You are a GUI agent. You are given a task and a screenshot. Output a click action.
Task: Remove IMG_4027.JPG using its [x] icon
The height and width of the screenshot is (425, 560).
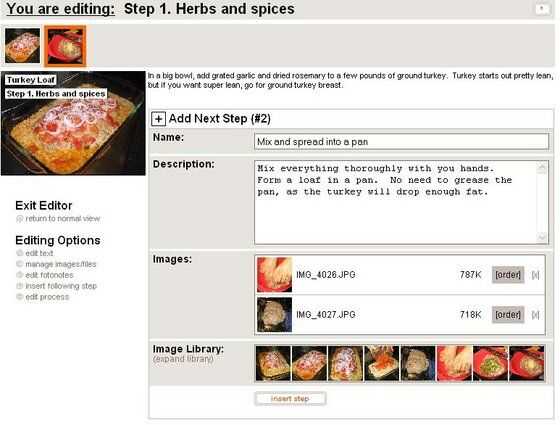point(535,315)
